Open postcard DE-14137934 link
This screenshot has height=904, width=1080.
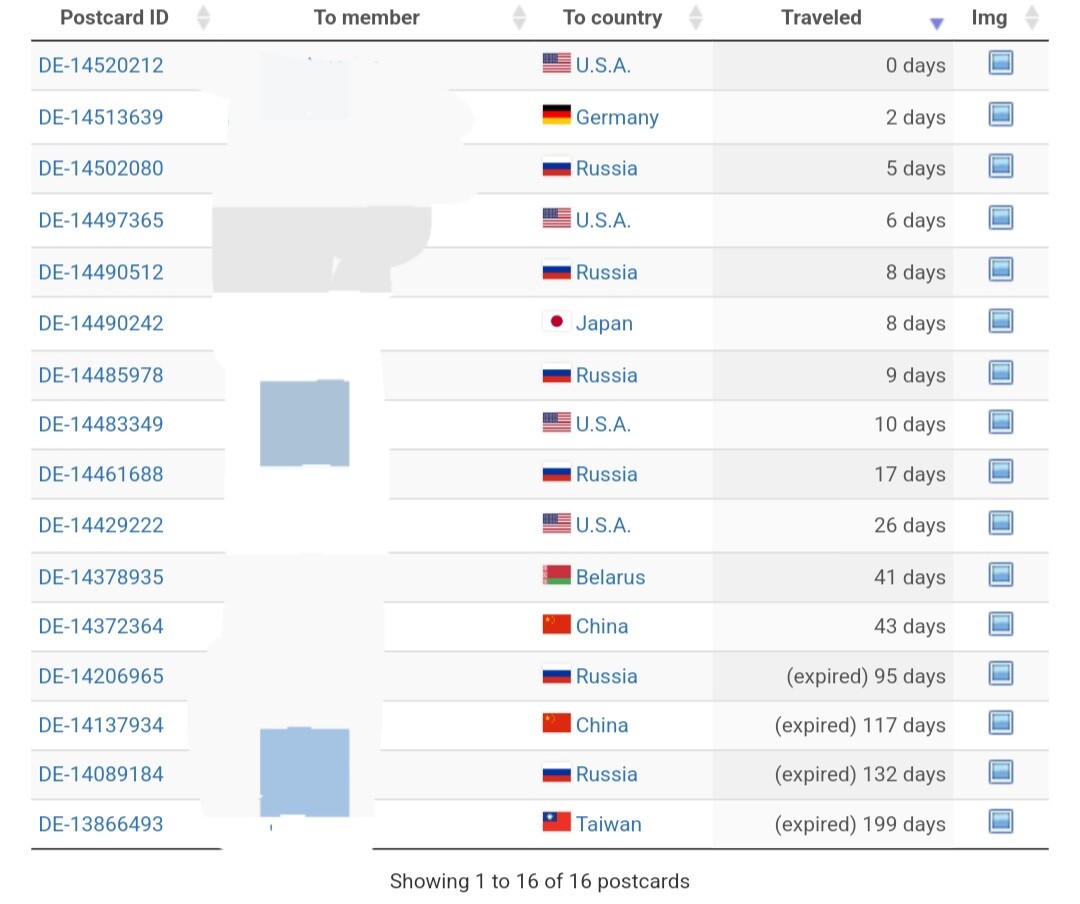101,725
